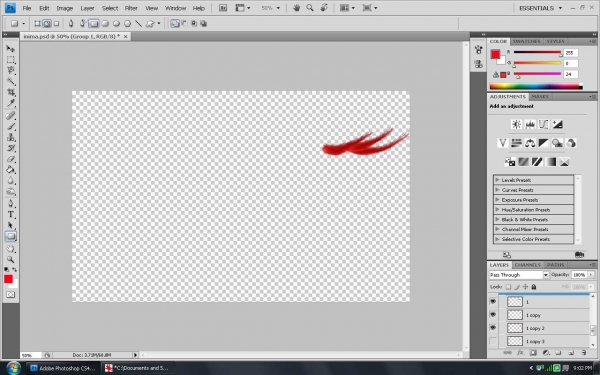Expand Selective Color Presets
This screenshot has height=375, width=600.
pos(497,239)
